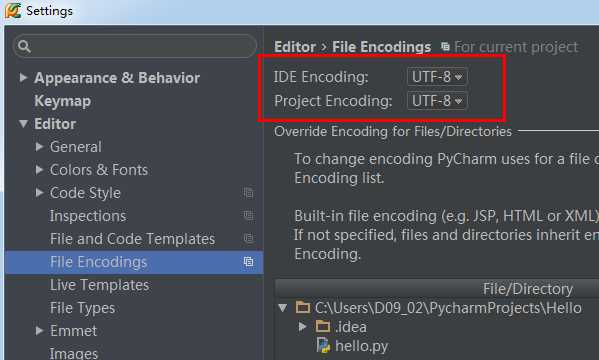Viewport: 599px width, 360px height.
Task: Click project-level icon beside Code Style
Action: [248, 193]
